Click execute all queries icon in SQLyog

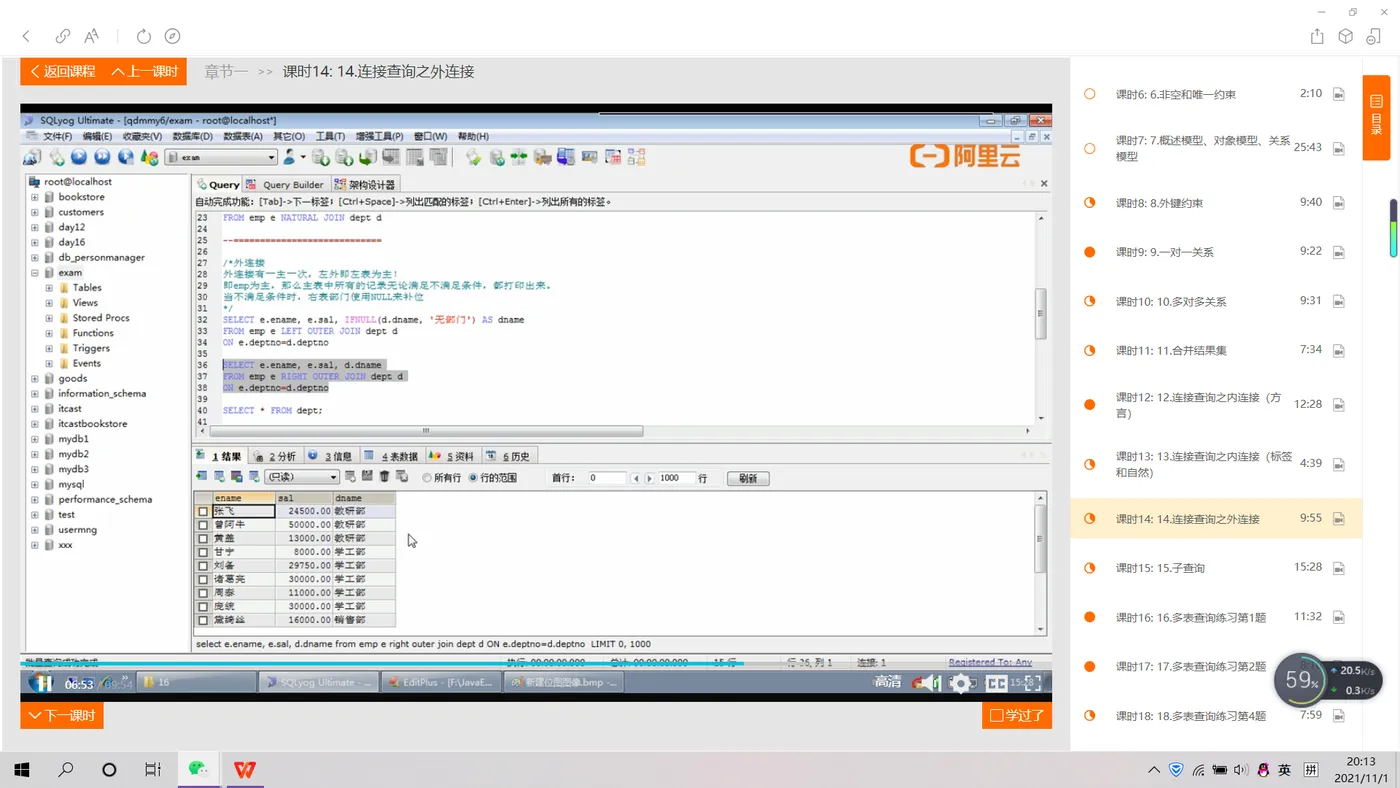pos(102,157)
